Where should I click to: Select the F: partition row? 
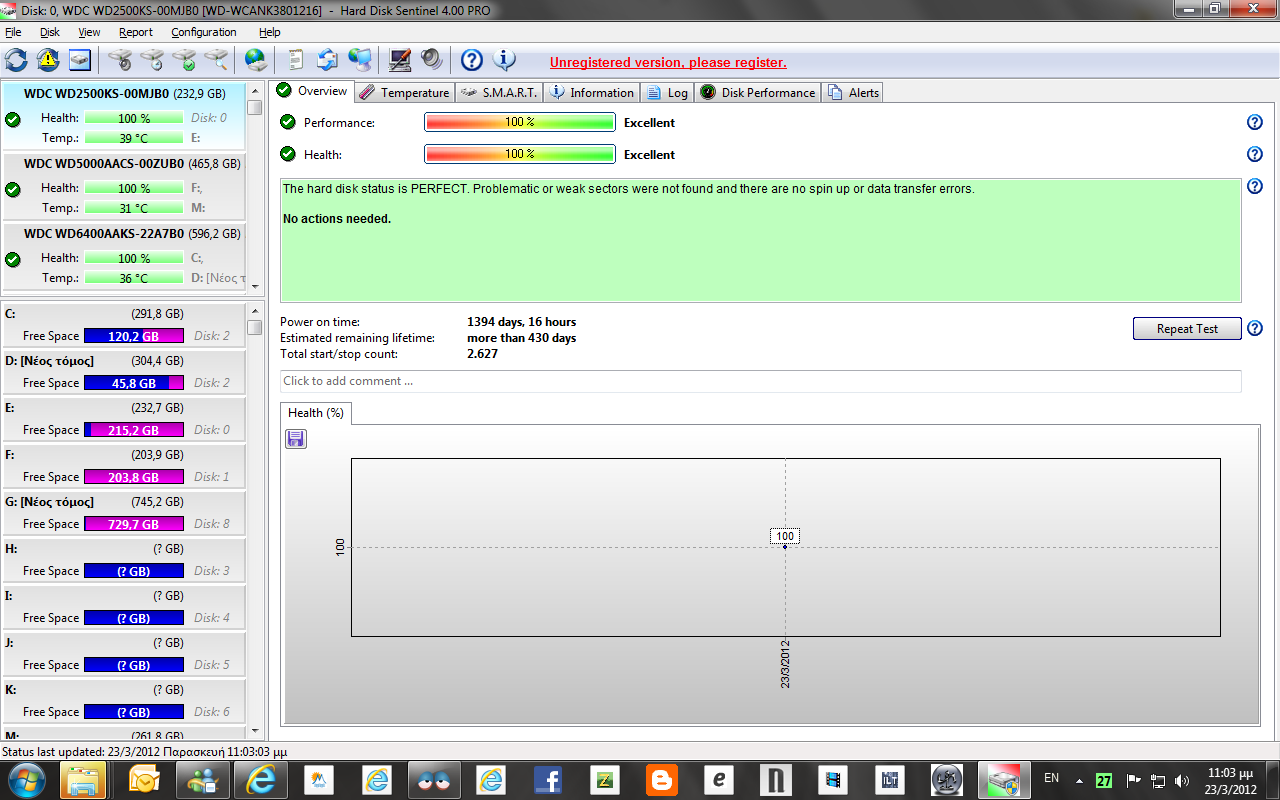pyautogui.click(x=123, y=466)
